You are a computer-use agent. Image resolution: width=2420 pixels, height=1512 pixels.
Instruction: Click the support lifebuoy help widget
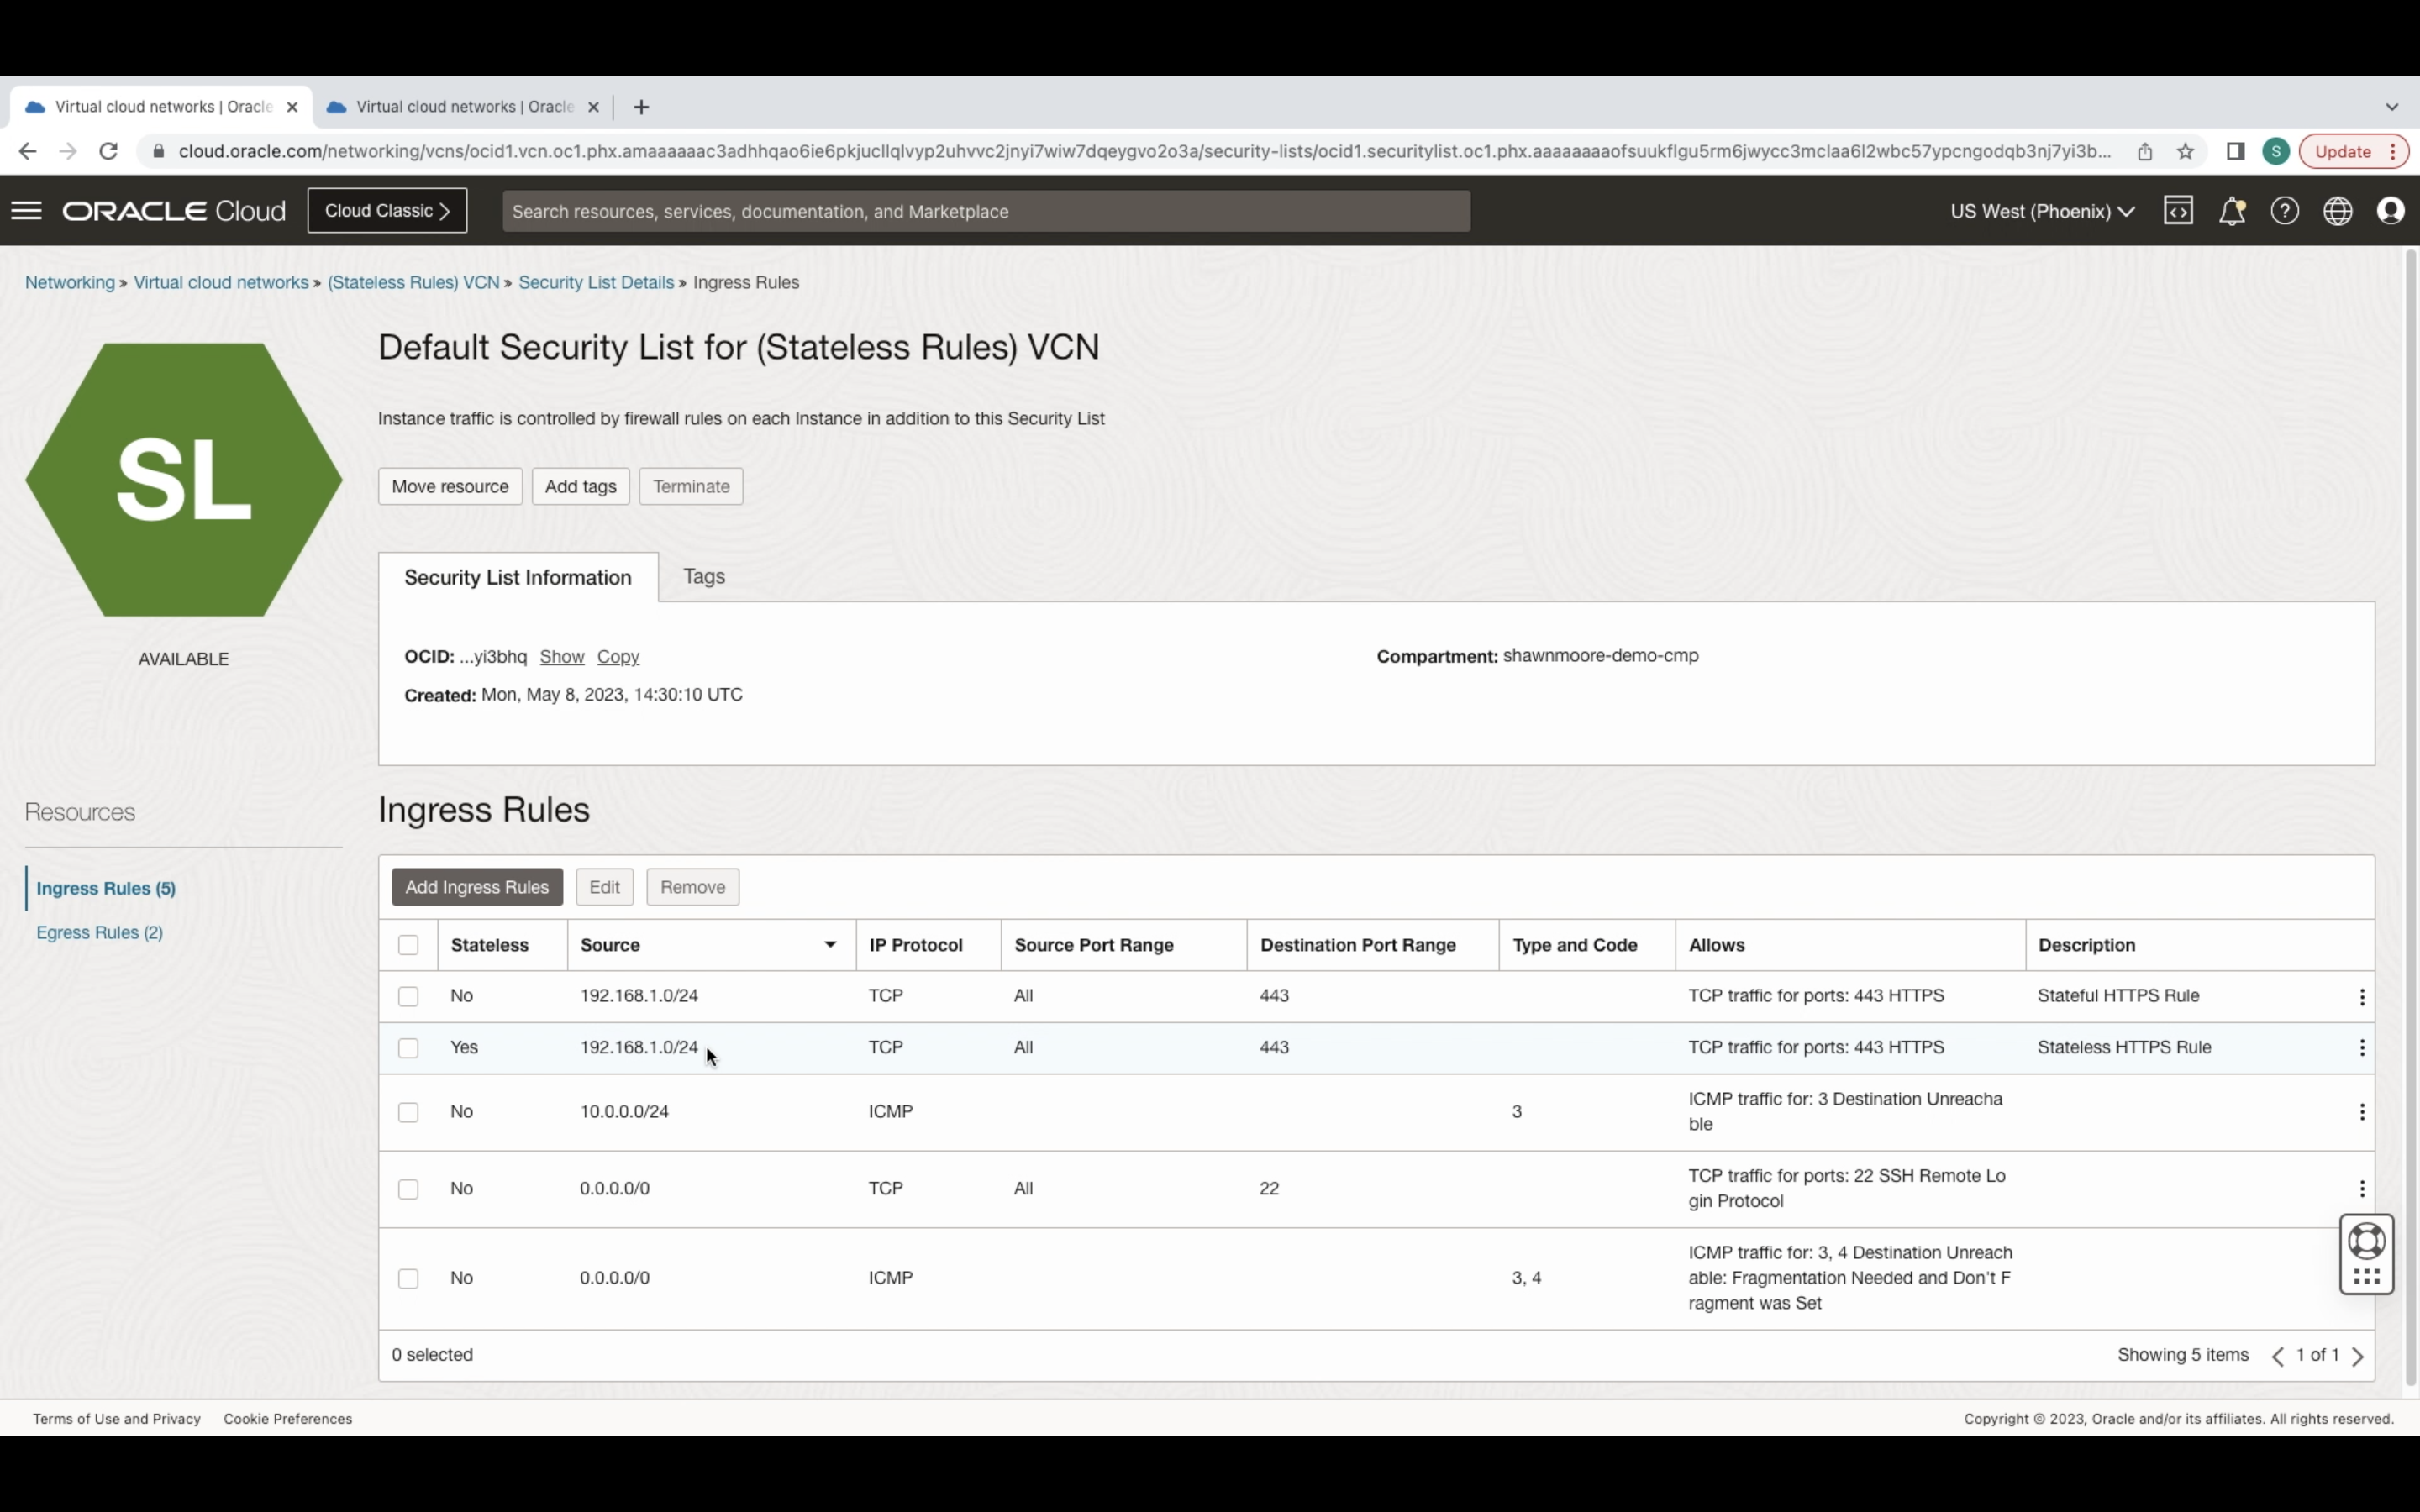click(x=2366, y=1242)
